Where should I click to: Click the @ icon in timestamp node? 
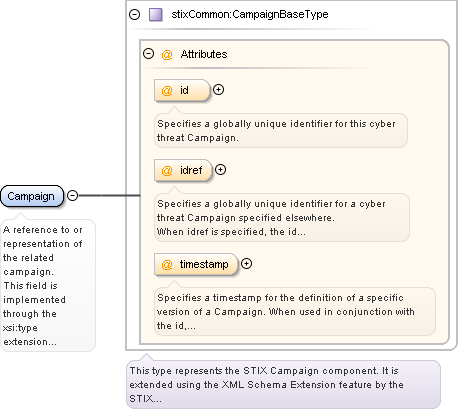click(x=167, y=264)
